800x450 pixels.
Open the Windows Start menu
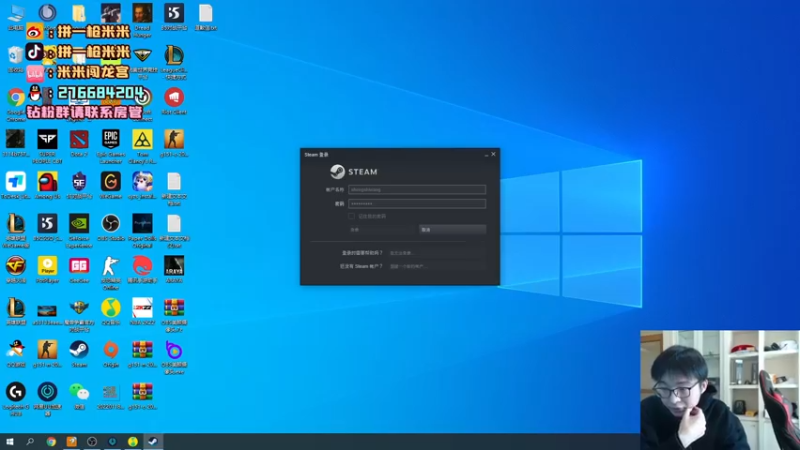tap(10, 442)
